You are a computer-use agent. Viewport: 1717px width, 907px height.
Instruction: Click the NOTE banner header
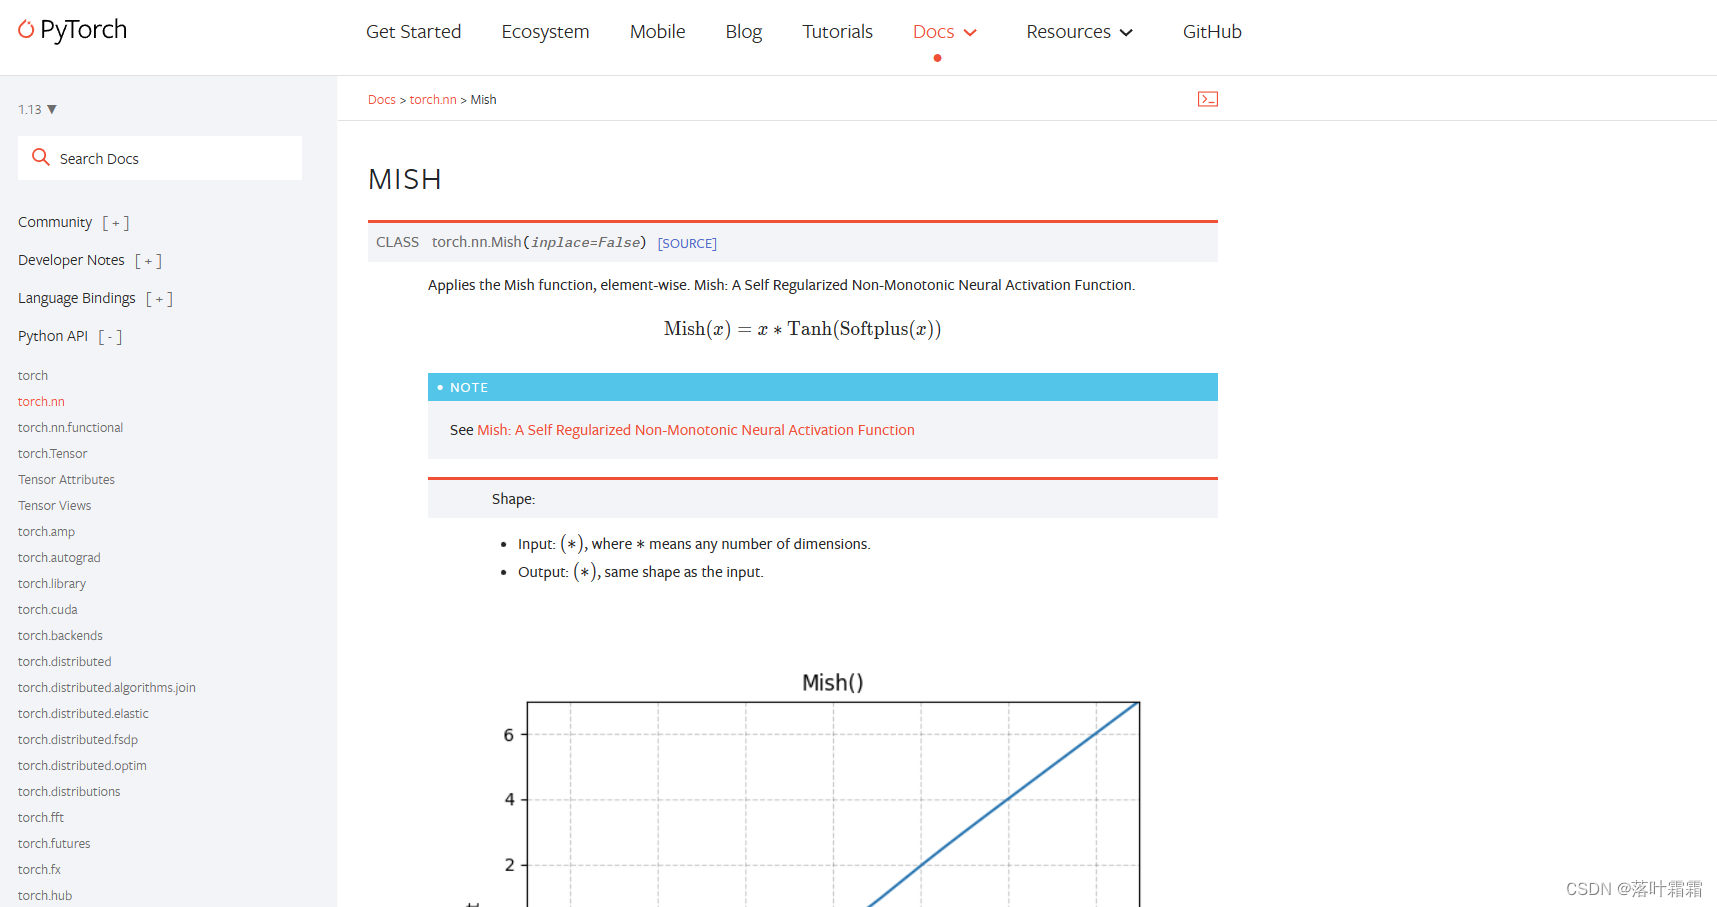(x=823, y=387)
